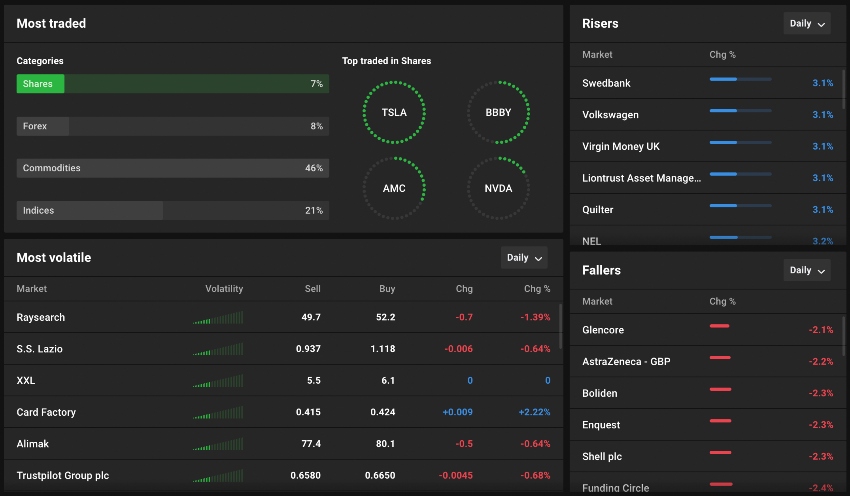Sort Most volatile by Chg % column
Viewport: 850px width, 496px height.
[x=537, y=289]
